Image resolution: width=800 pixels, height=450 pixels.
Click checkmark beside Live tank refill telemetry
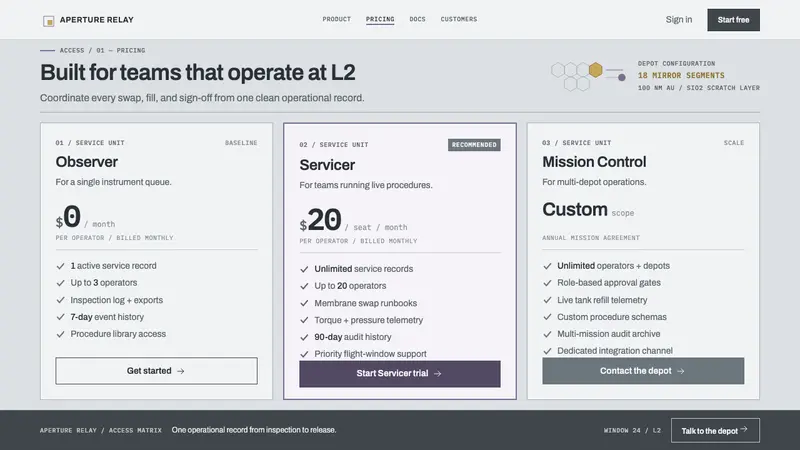pyautogui.click(x=547, y=301)
